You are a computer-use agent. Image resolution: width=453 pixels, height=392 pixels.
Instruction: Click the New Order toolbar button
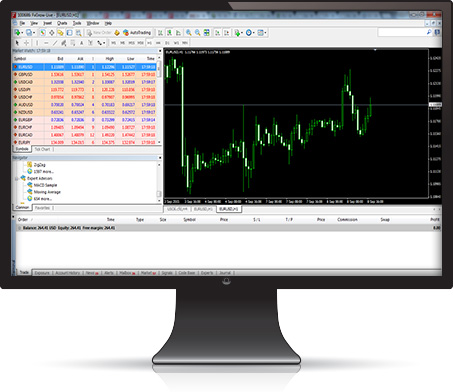[99, 33]
